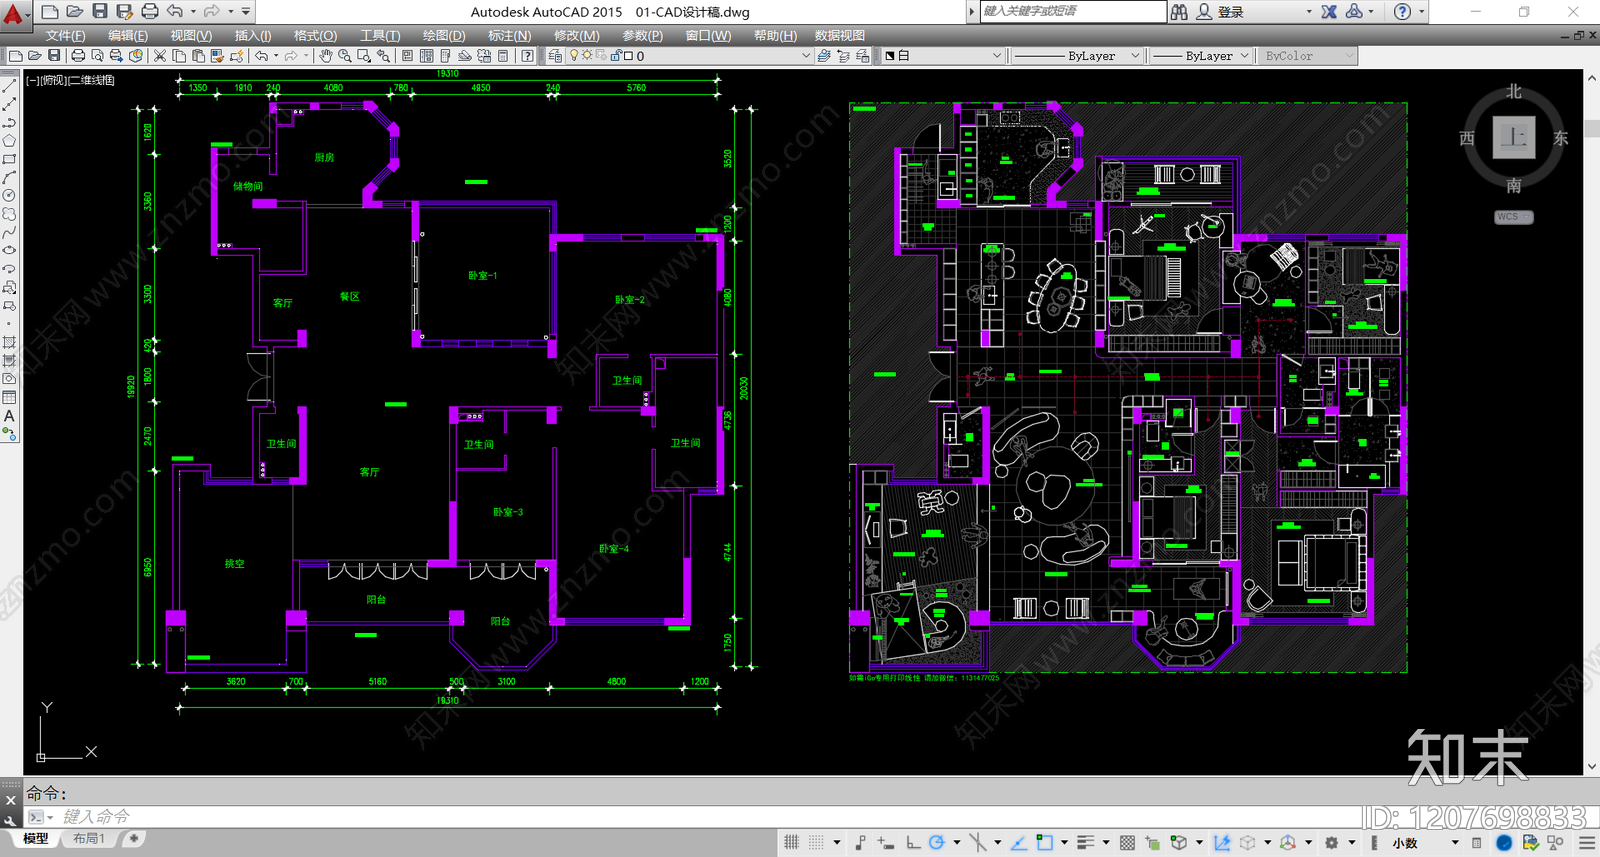Select the Hatch tool

pyautogui.click(x=9, y=343)
